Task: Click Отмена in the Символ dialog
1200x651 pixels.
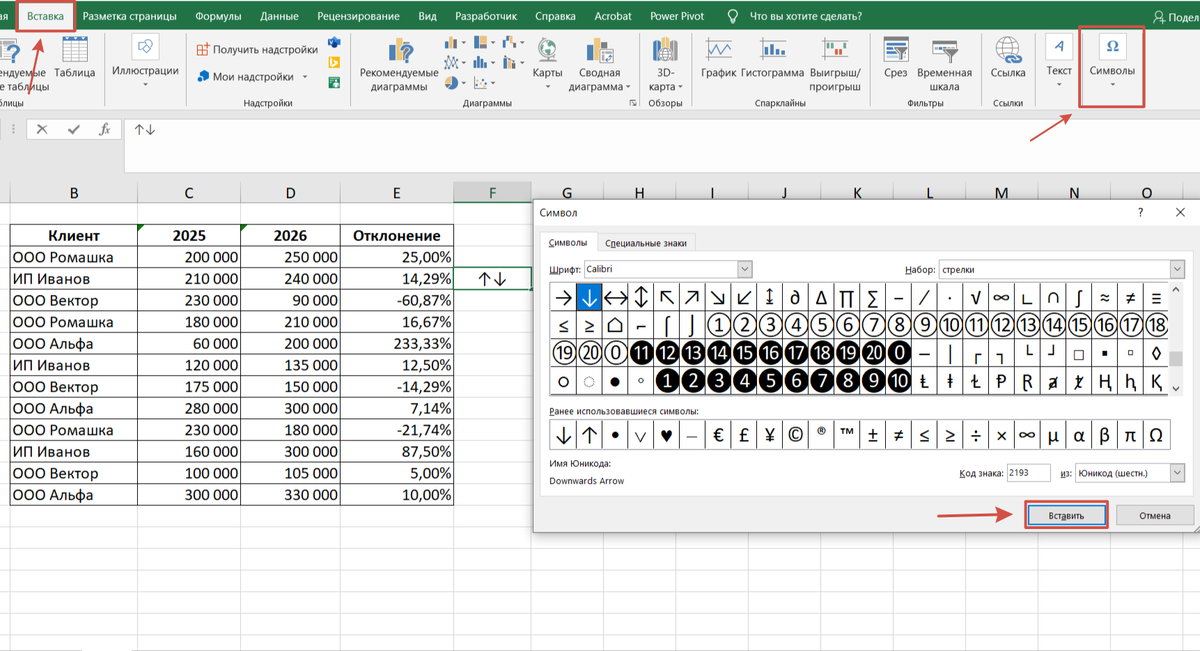Action: (x=1155, y=514)
